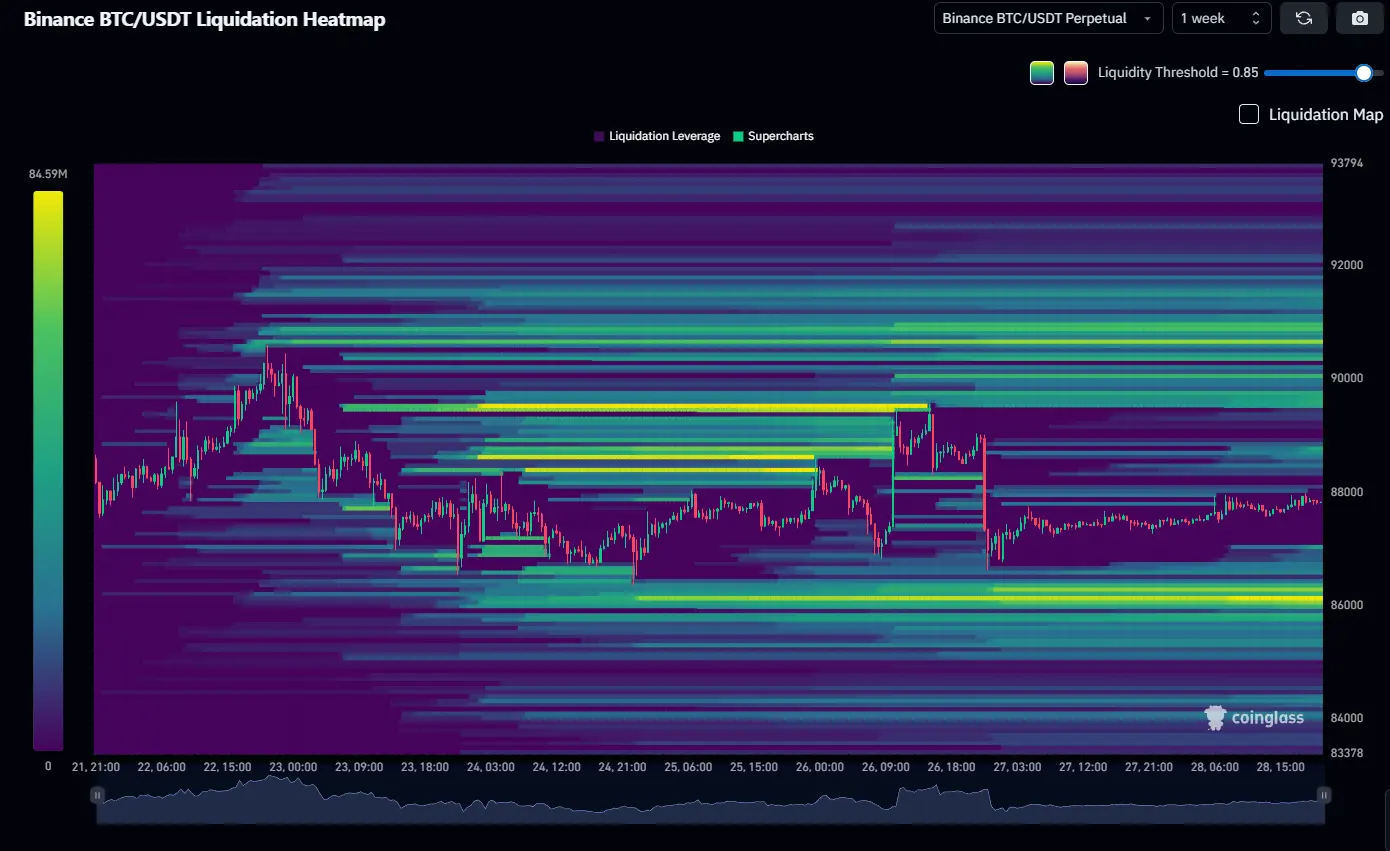Image resolution: width=1390 pixels, height=851 pixels.
Task: Take a chart screenshot with camera icon
Action: pyautogui.click(x=1359, y=18)
